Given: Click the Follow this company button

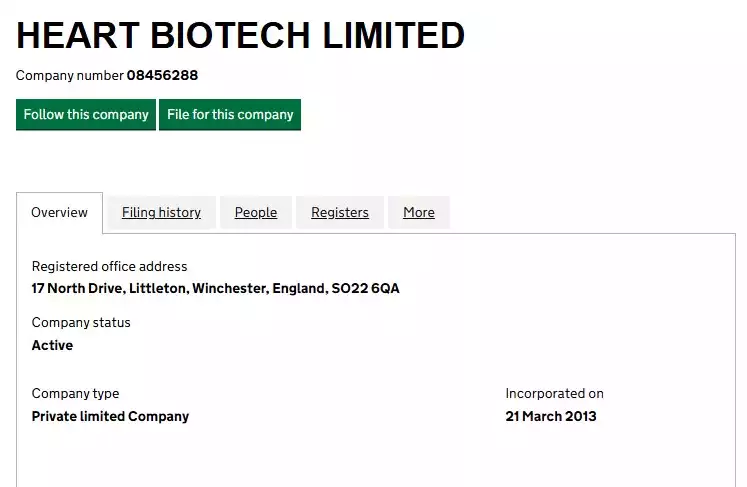Looking at the screenshot, I should coord(86,114).
